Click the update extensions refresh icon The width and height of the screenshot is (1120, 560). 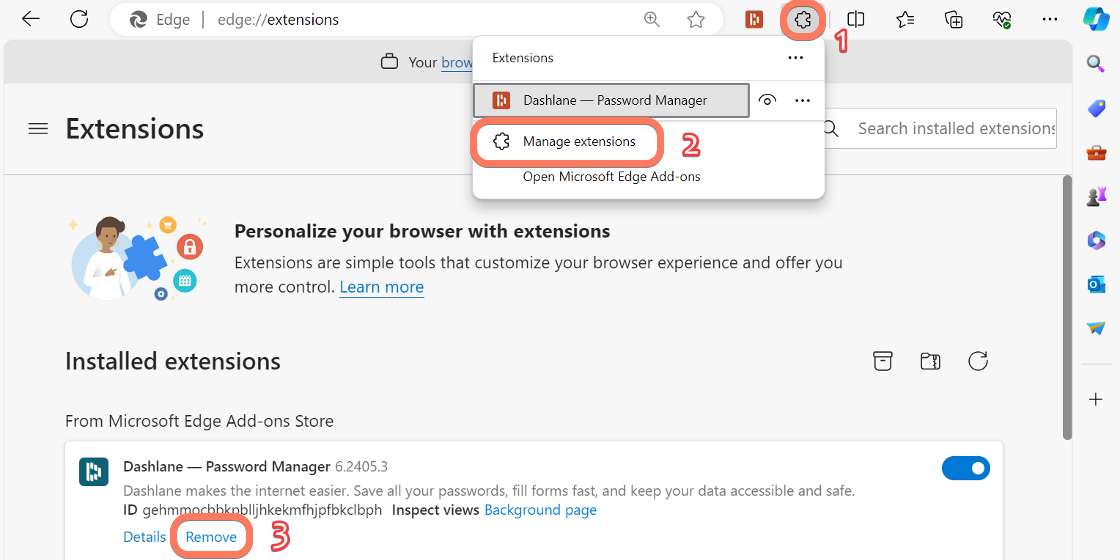pos(978,361)
